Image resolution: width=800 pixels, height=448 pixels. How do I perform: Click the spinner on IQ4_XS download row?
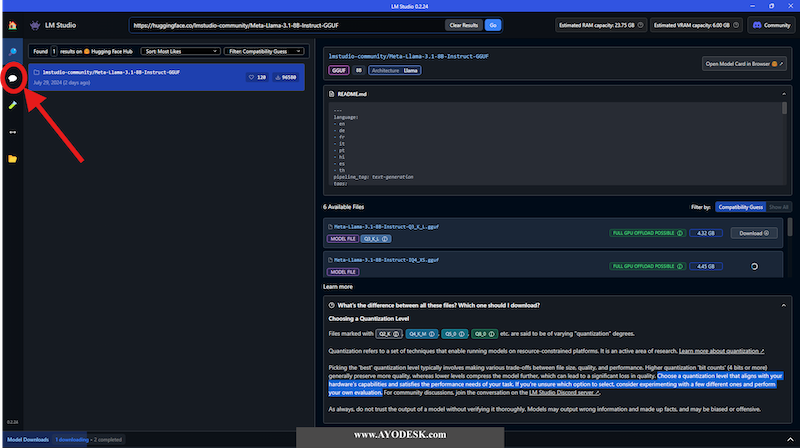754,266
